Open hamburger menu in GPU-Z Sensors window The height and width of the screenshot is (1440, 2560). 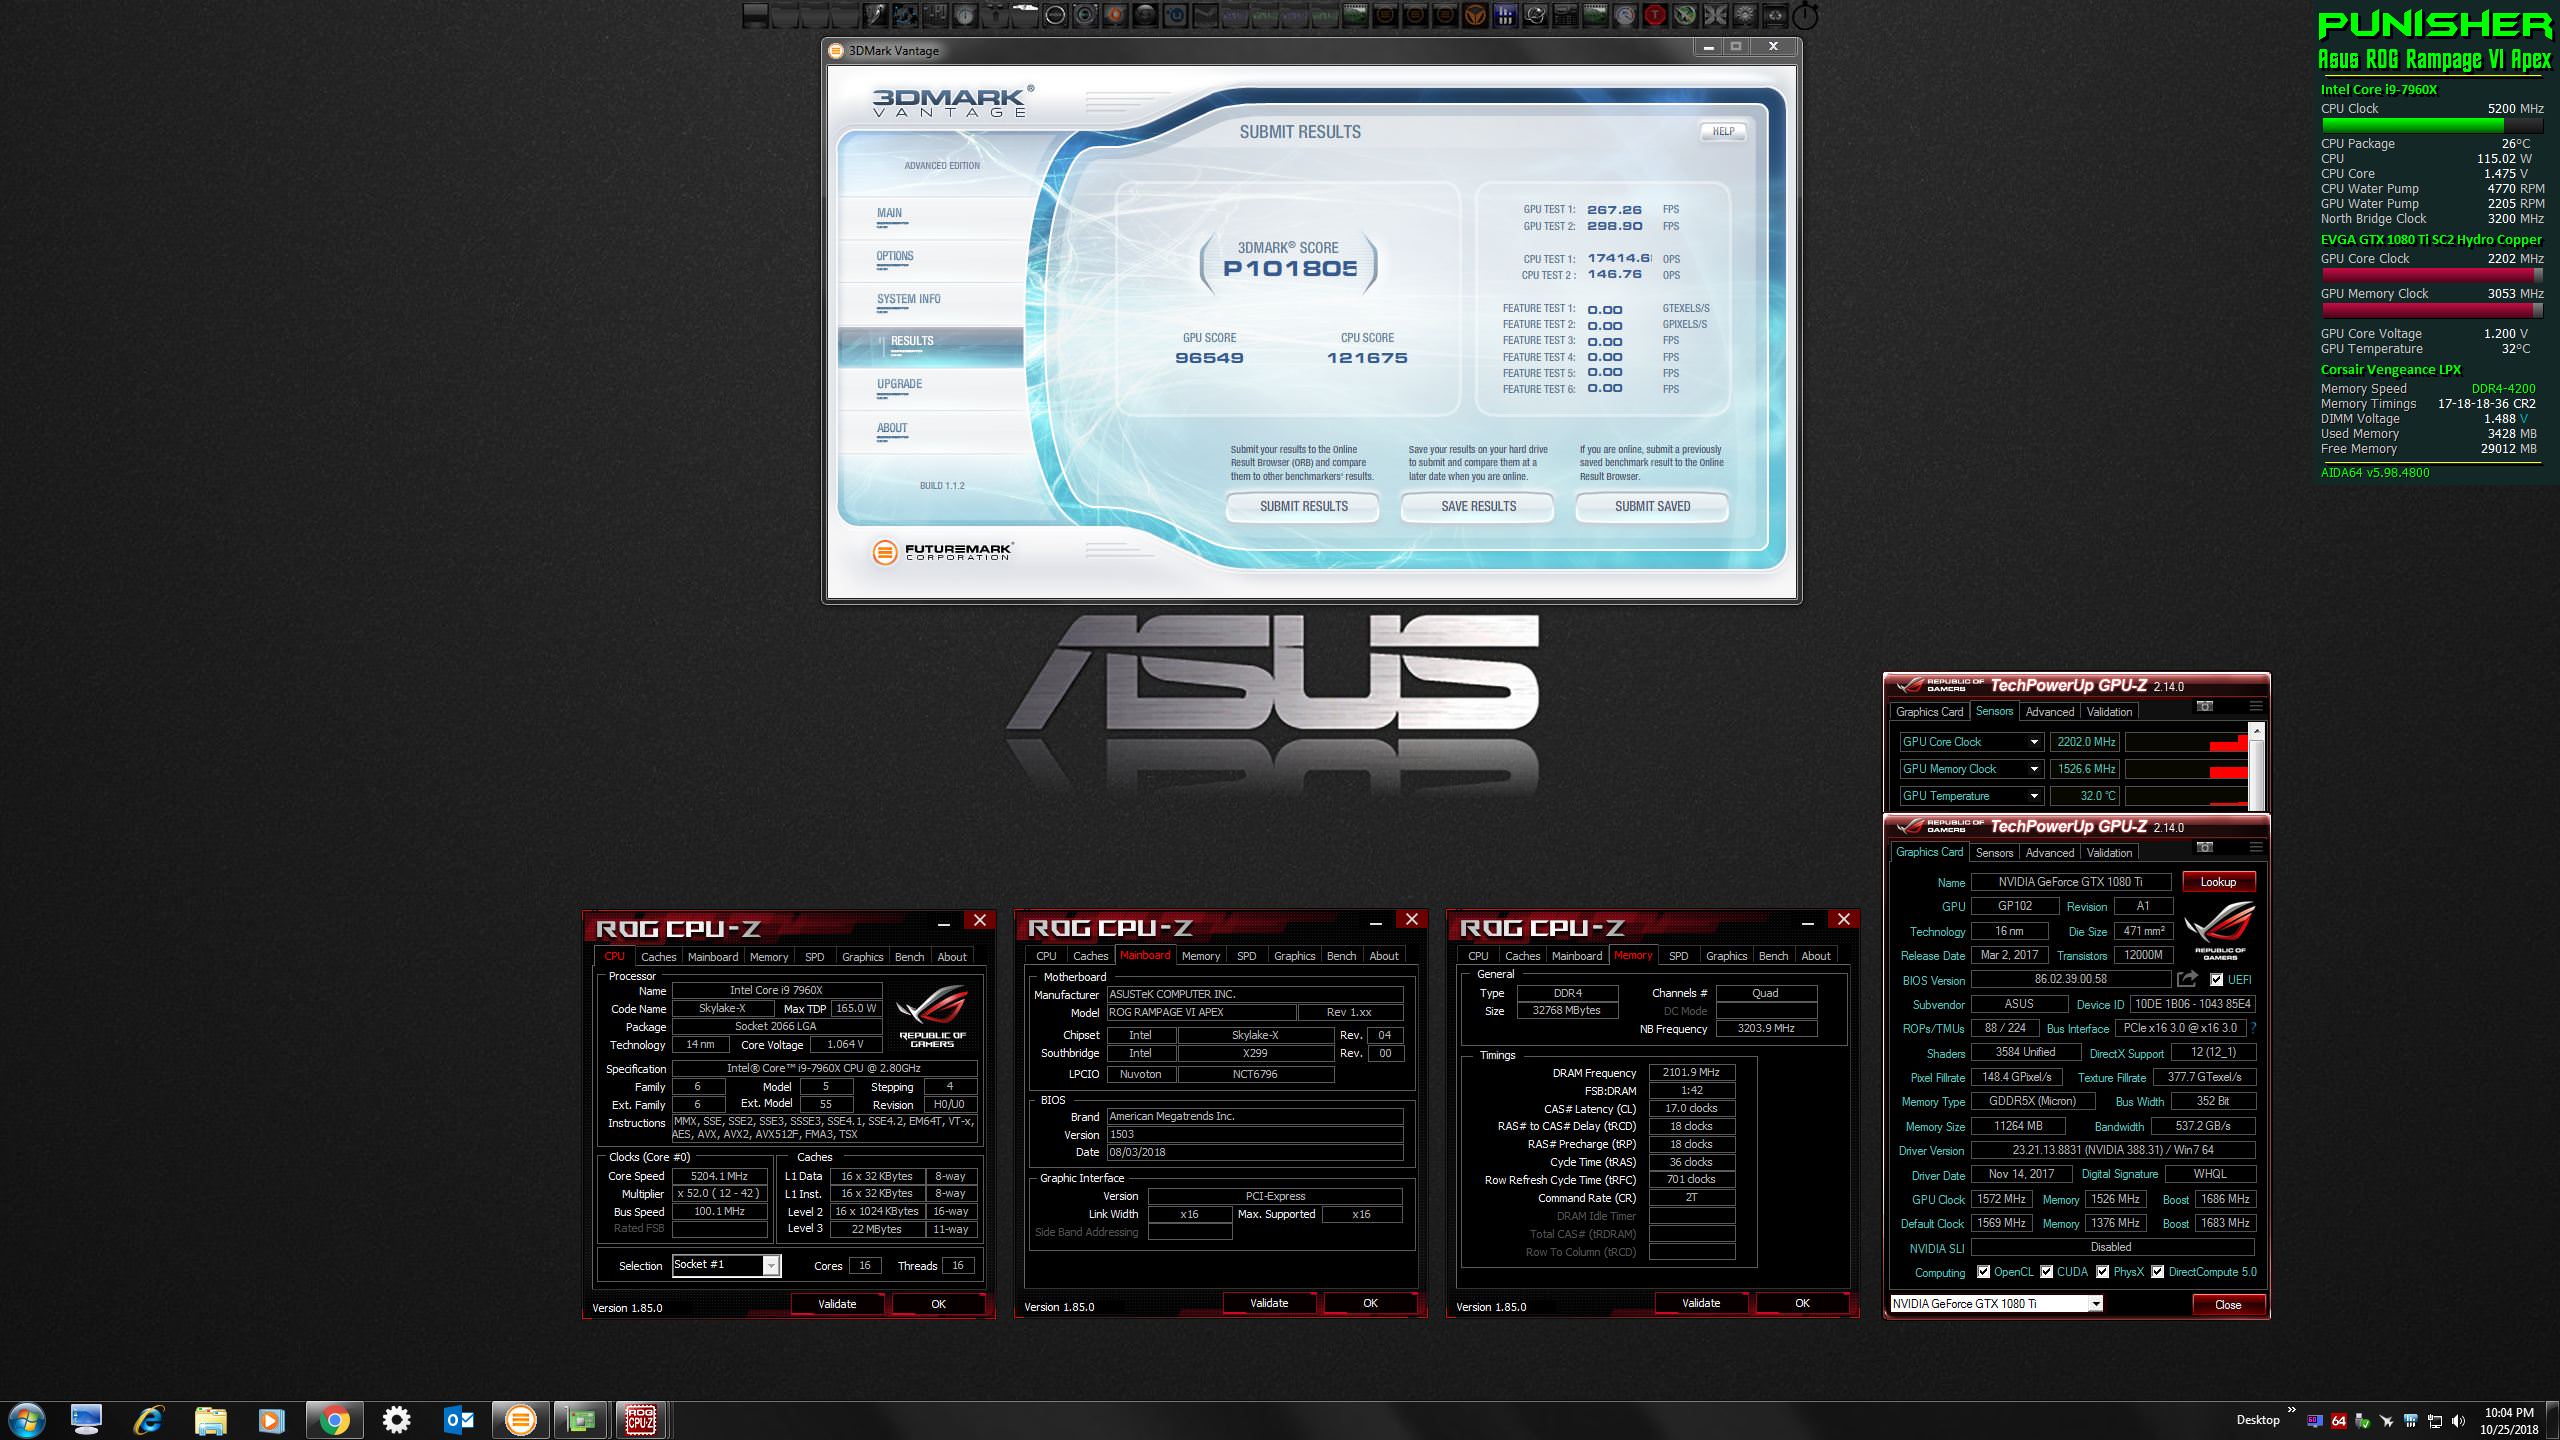click(2256, 707)
